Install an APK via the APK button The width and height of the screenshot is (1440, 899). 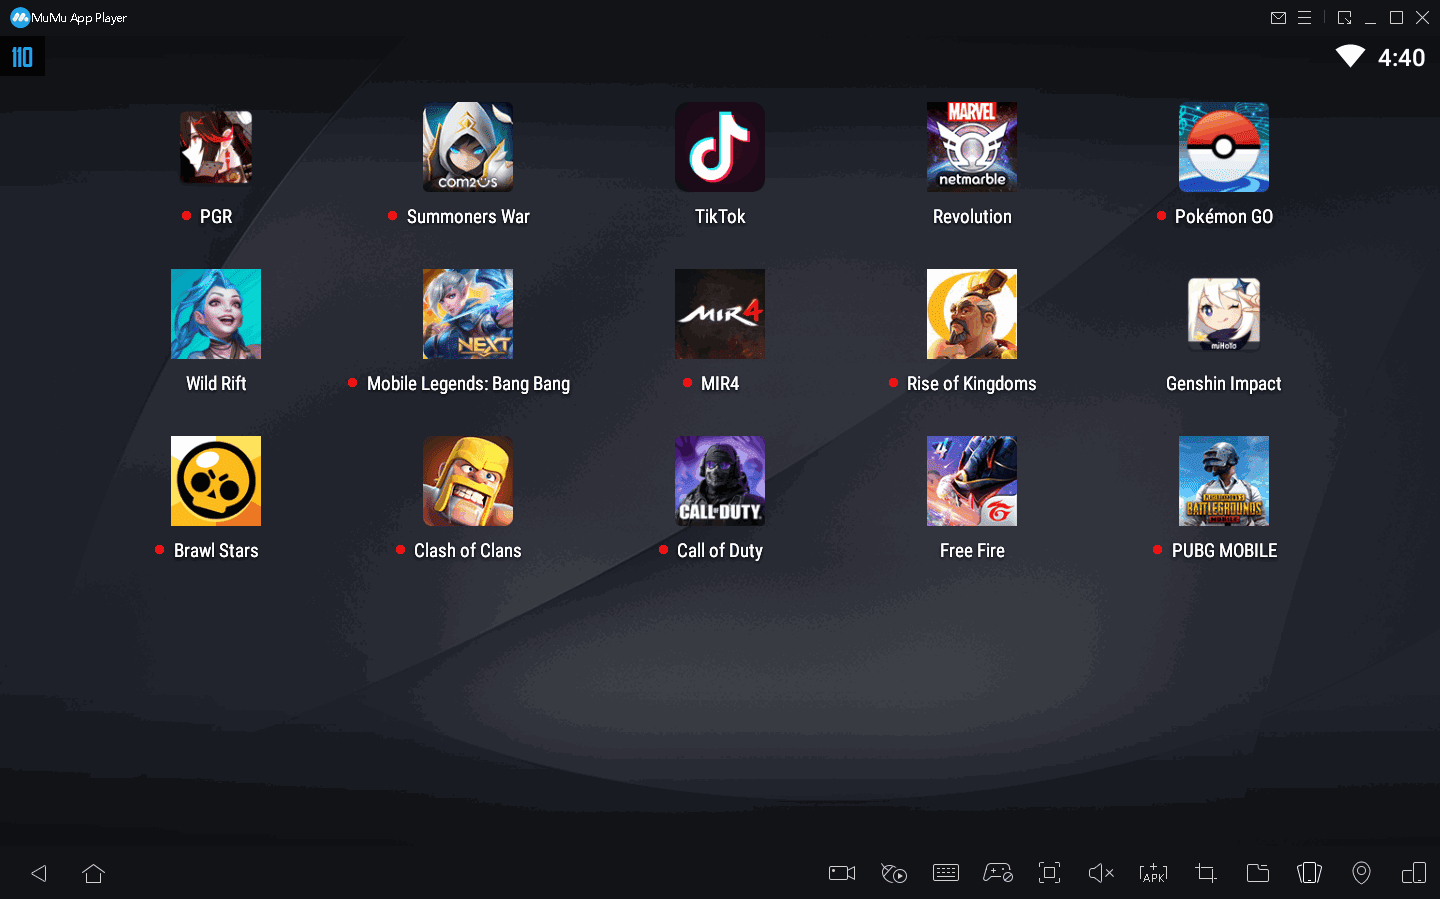[x=1153, y=873]
